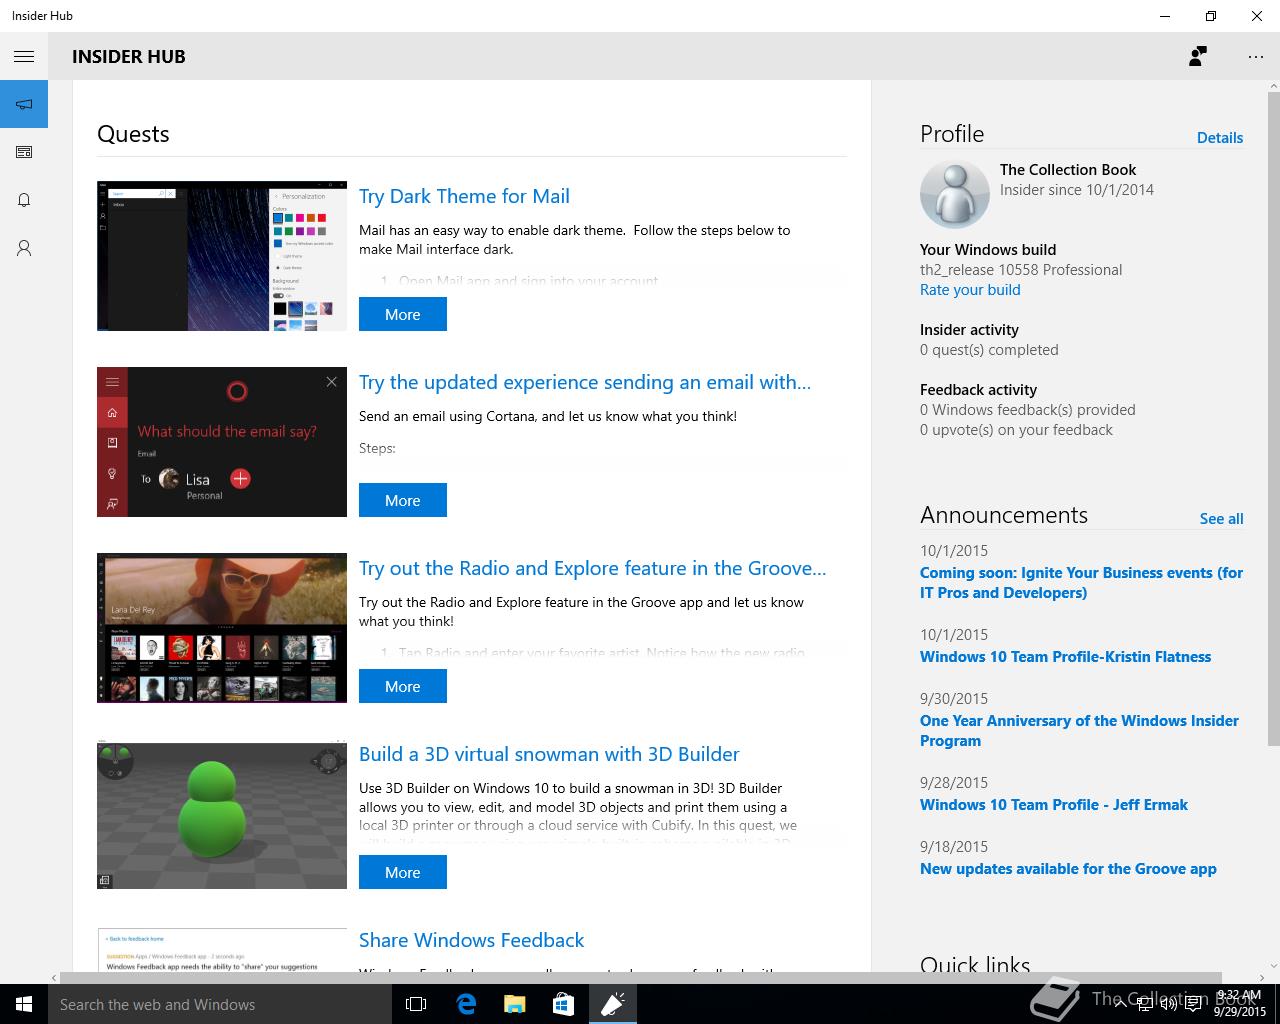The width and height of the screenshot is (1280, 1024).
Task: Click the green snowman 3D Builder thumbnail
Action: tap(222, 815)
